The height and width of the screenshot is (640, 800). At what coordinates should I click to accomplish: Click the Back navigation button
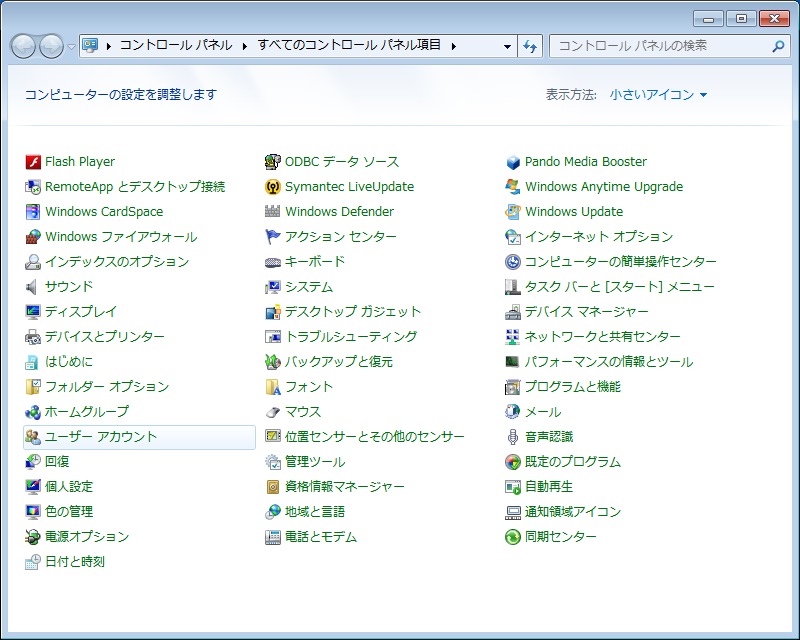23,46
